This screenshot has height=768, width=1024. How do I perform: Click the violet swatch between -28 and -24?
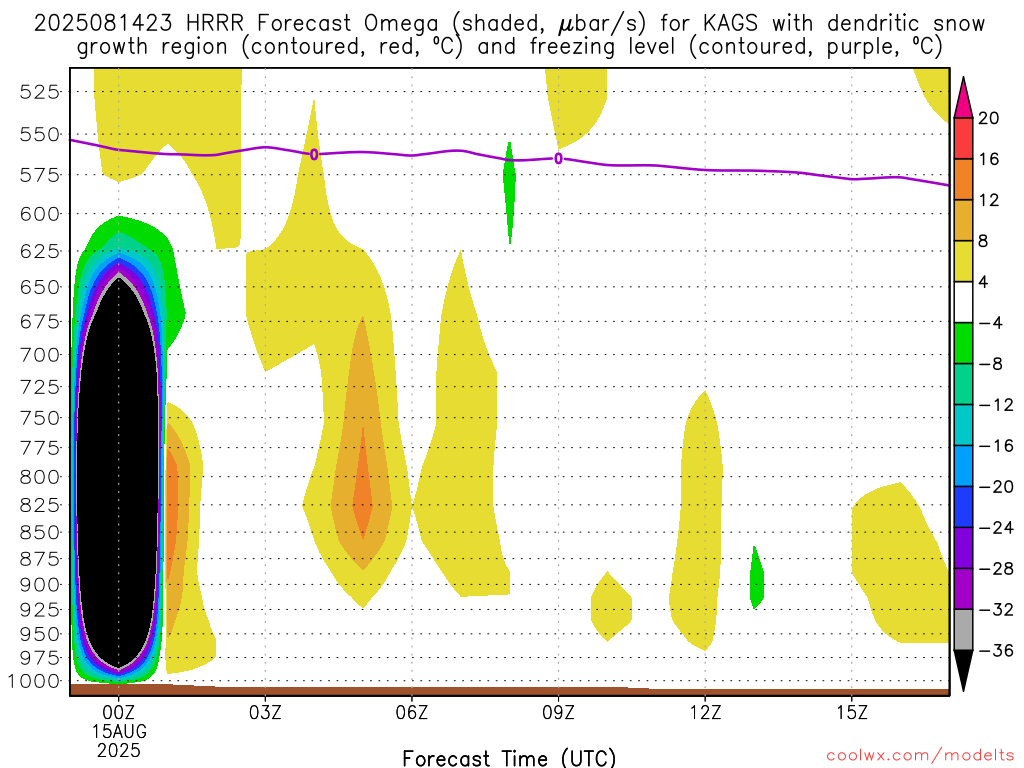[963, 547]
